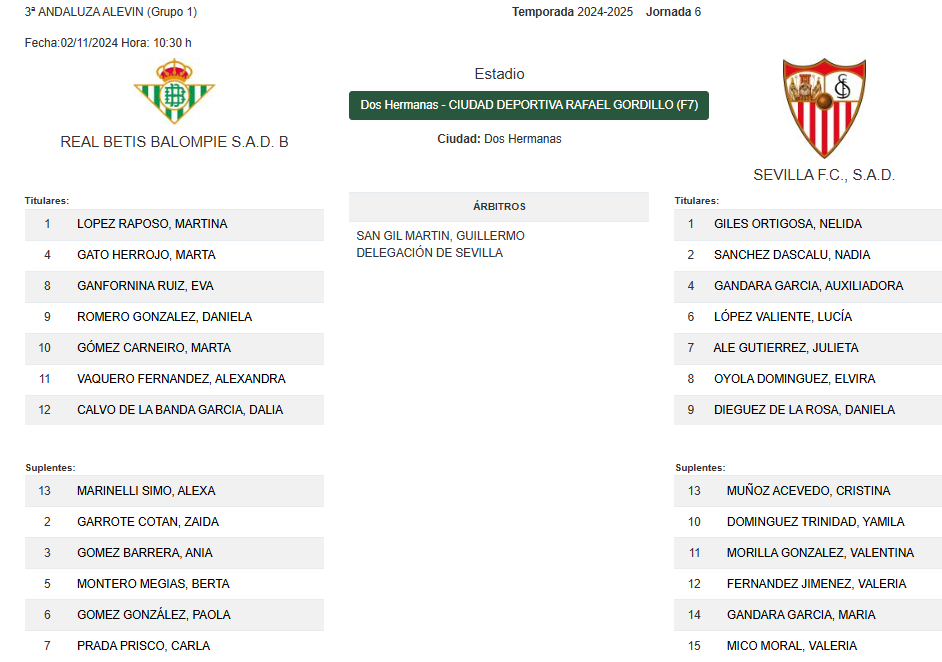Select Sevilla substitute MUÑOZ ACEVEDO, CRISTINA
The height and width of the screenshot is (662, 942).
point(808,491)
